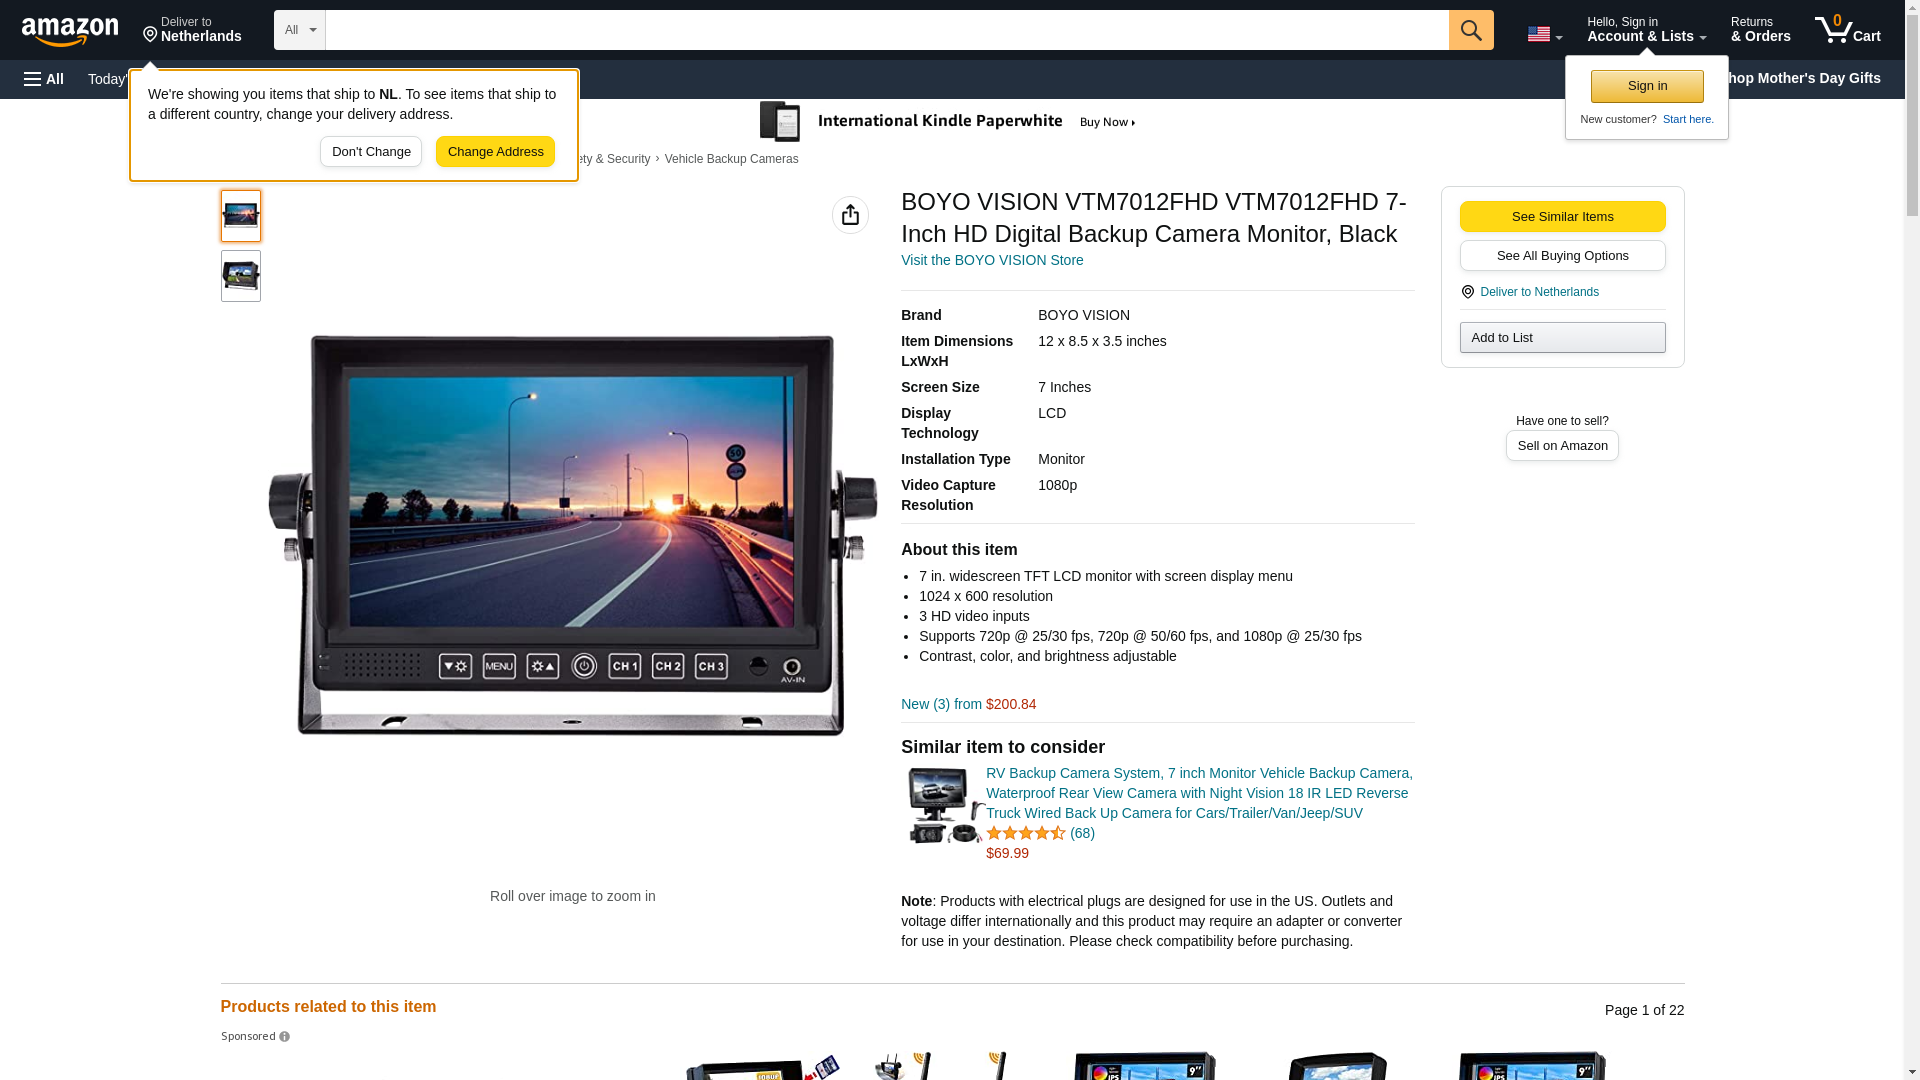Open Shop Mother's Day Gifts link

[x=1806, y=78]
